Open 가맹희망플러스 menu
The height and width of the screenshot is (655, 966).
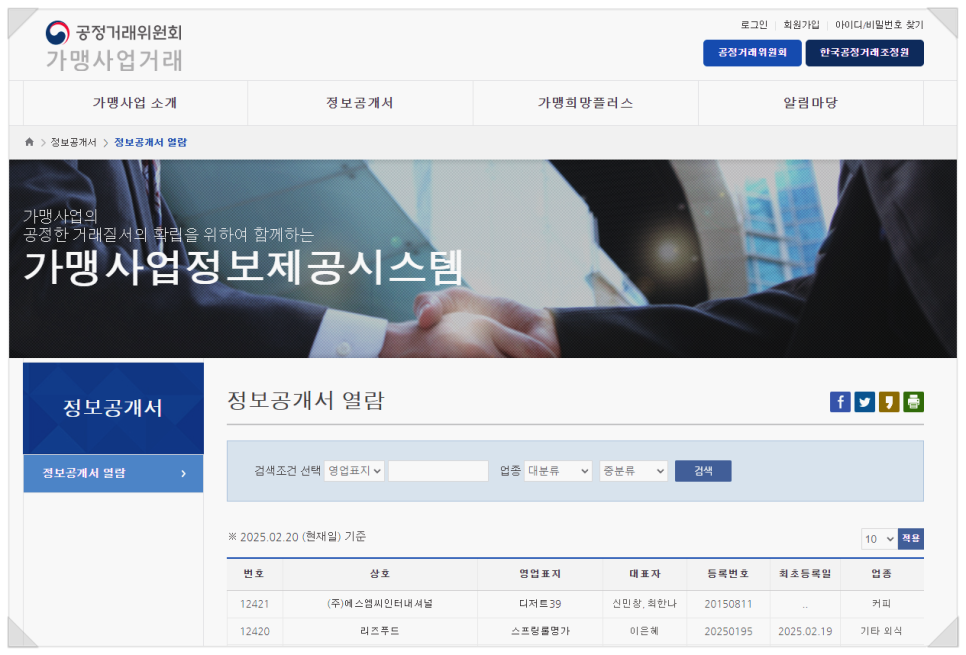[585, 103]
